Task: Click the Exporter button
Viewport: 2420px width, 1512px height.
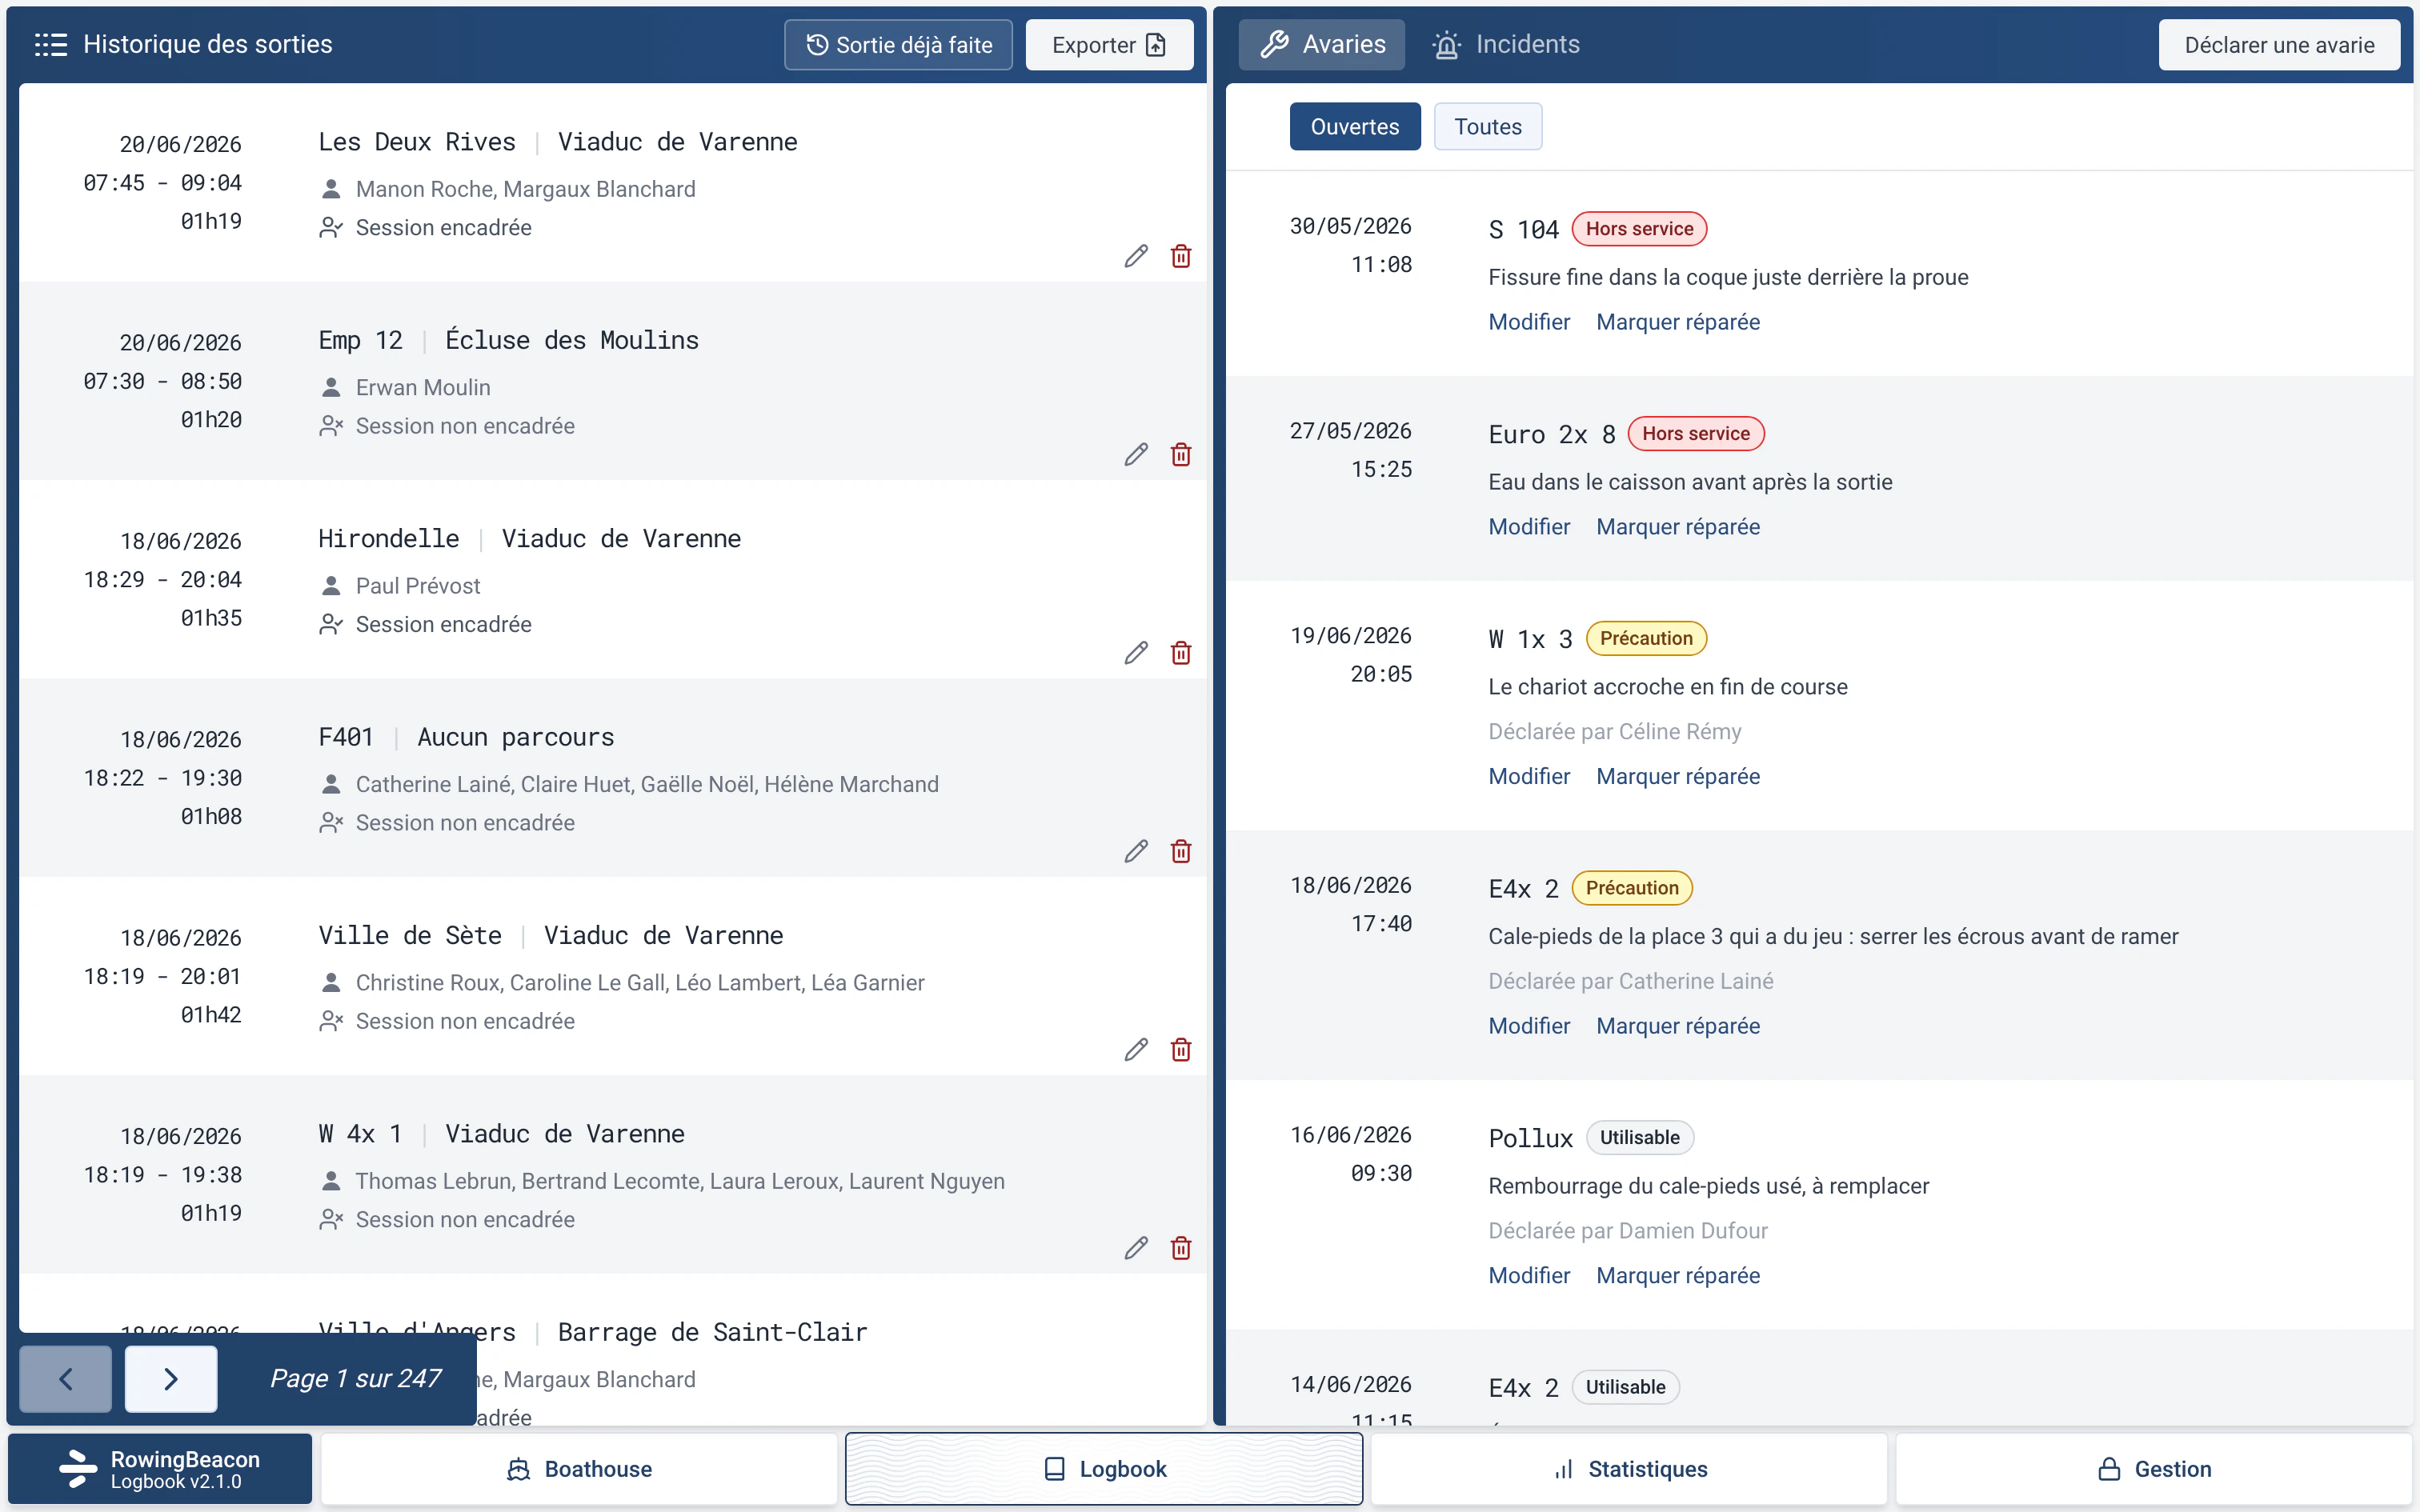Action: pos(1109,45)
